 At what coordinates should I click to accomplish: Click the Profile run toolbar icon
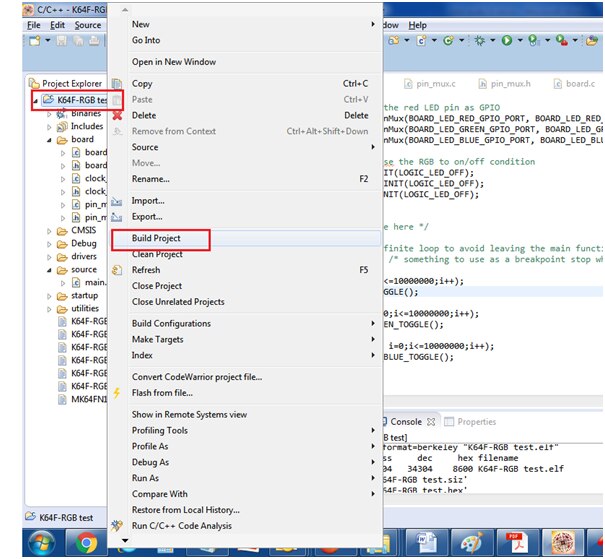(x=533, y=41)
